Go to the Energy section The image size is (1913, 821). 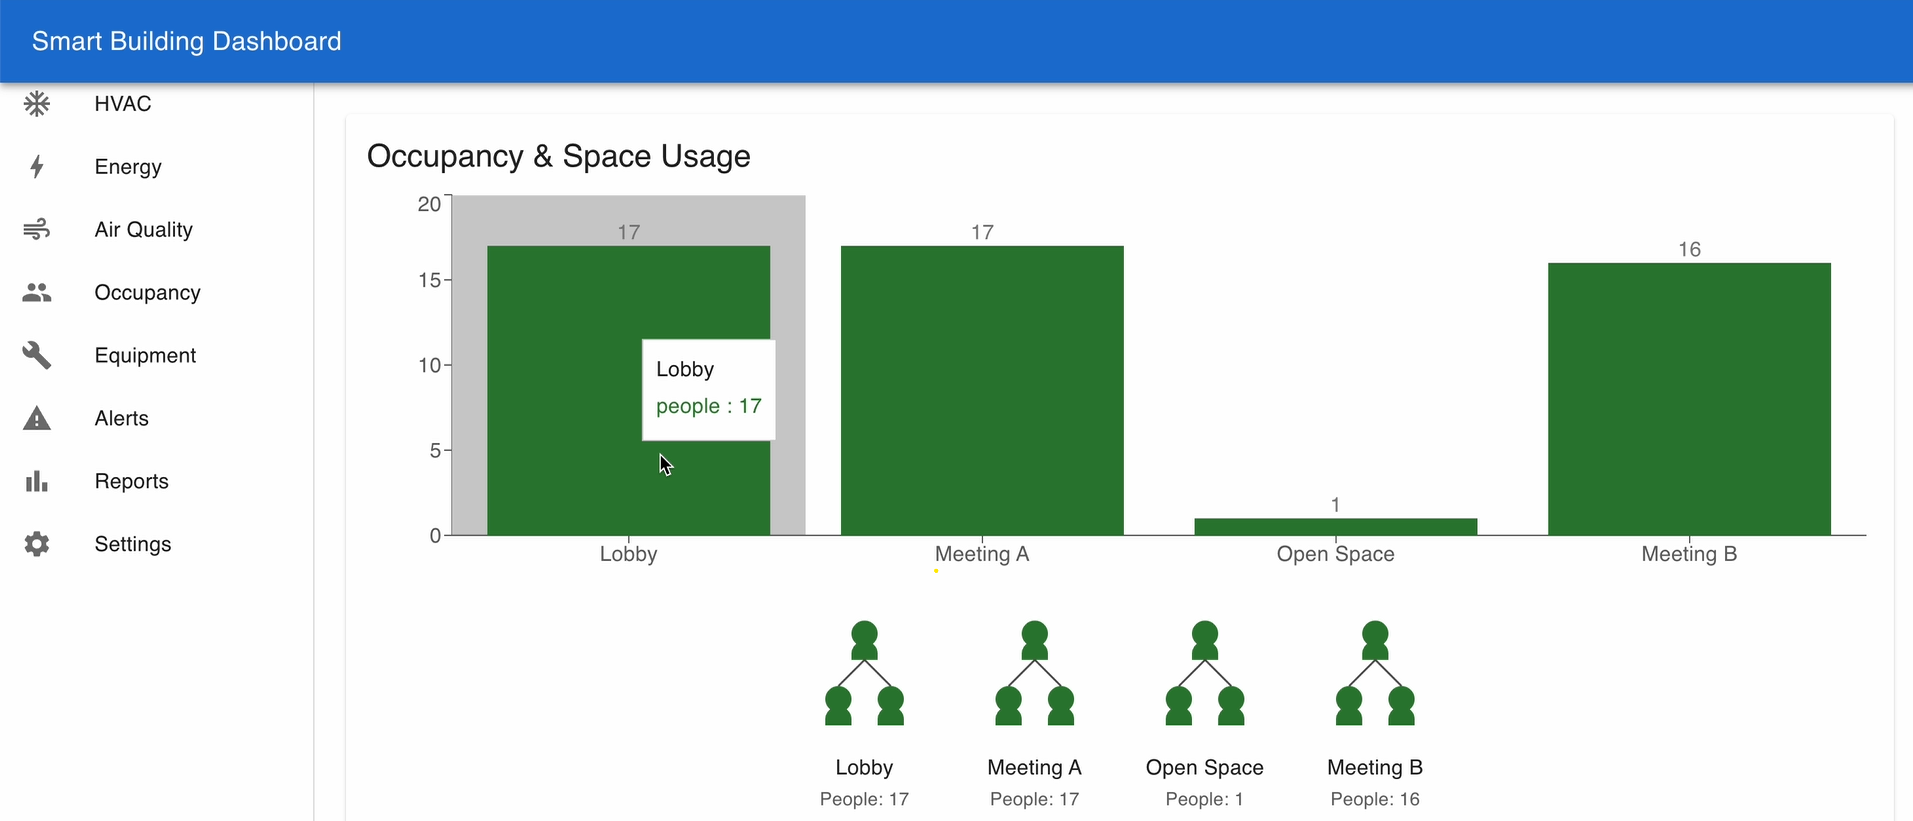[x=156, y=167]
